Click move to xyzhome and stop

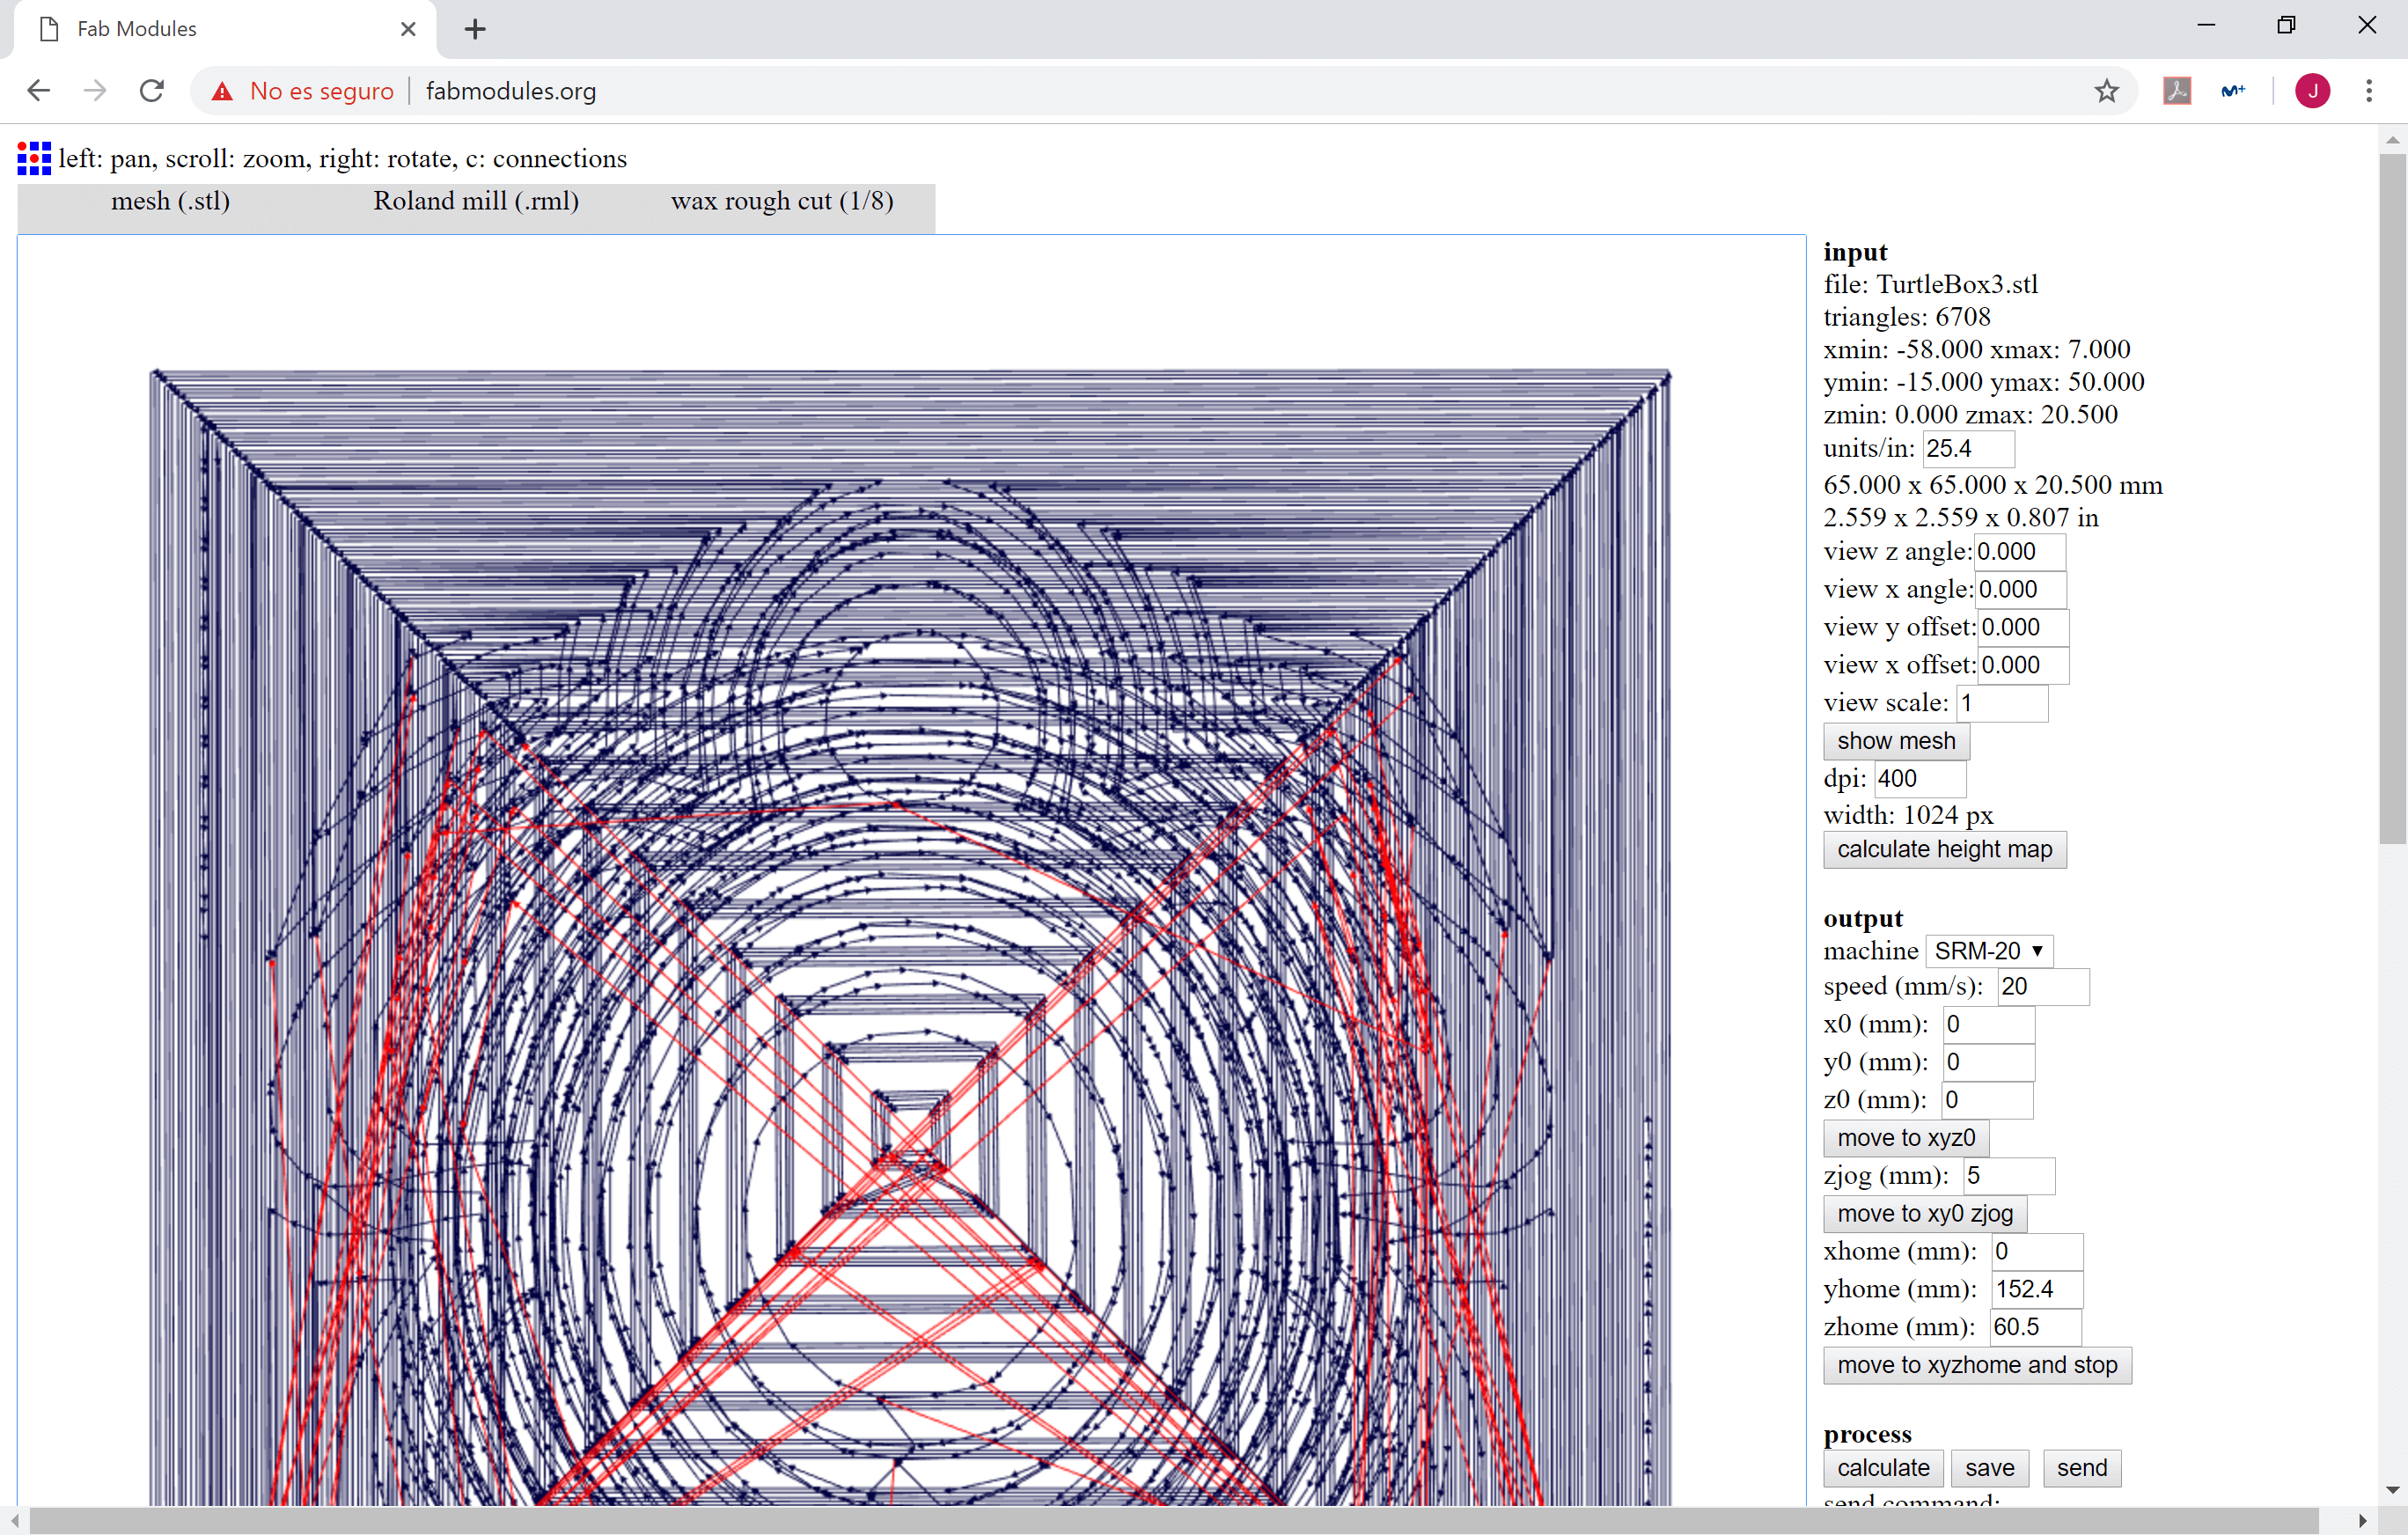[1976, 1365]
